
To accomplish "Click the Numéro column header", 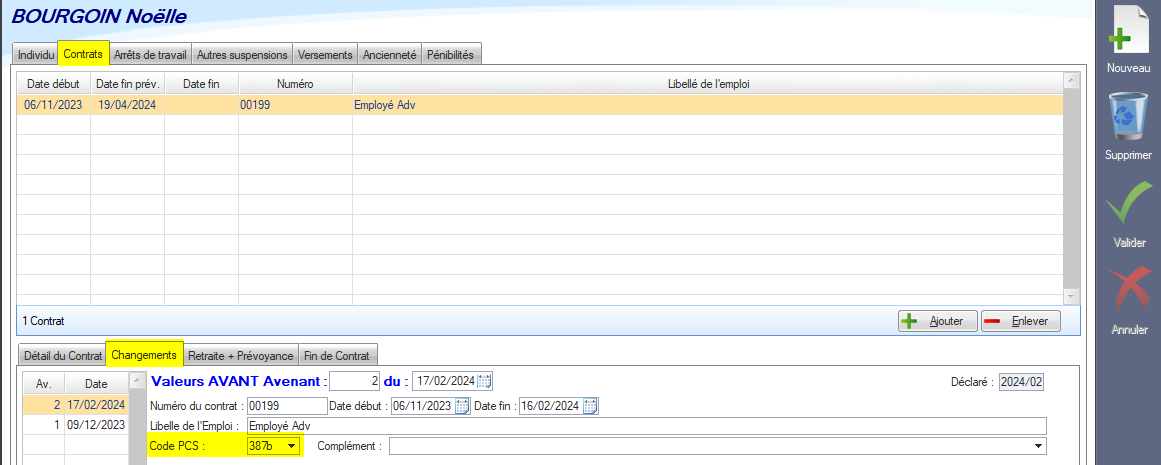I will [x=295, y=84].
